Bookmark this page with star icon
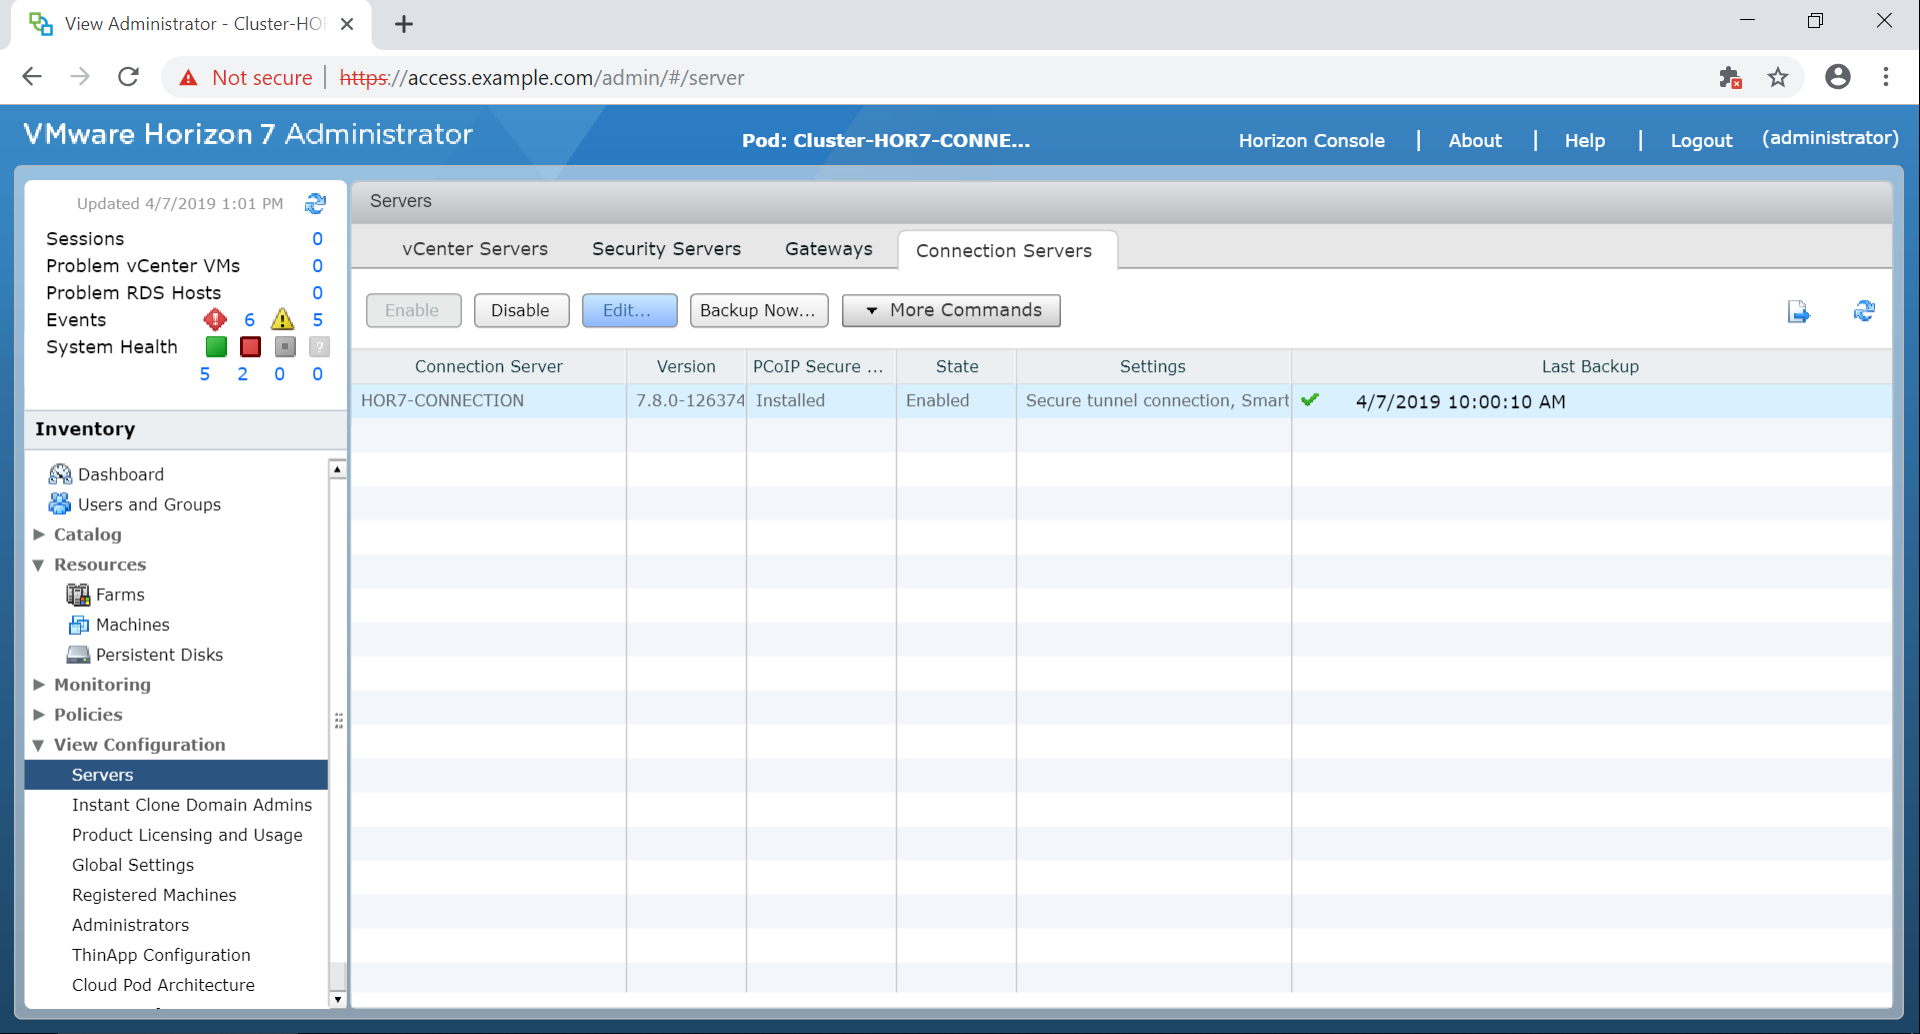The height and width of the screenshot is (1034, 1920). pos(1778,77)
